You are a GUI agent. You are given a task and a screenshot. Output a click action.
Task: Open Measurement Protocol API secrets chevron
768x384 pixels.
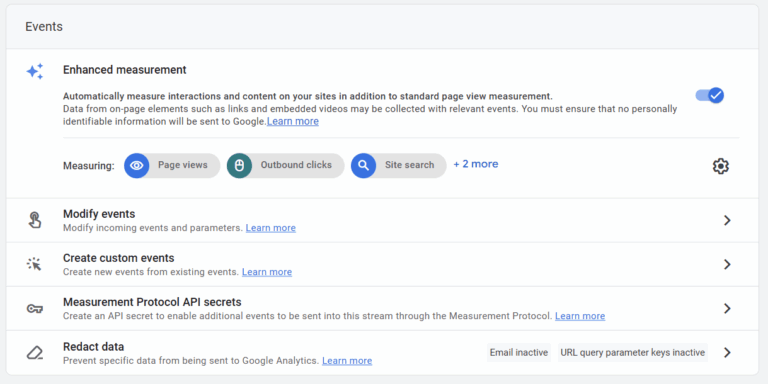click(x=727, y=309)
